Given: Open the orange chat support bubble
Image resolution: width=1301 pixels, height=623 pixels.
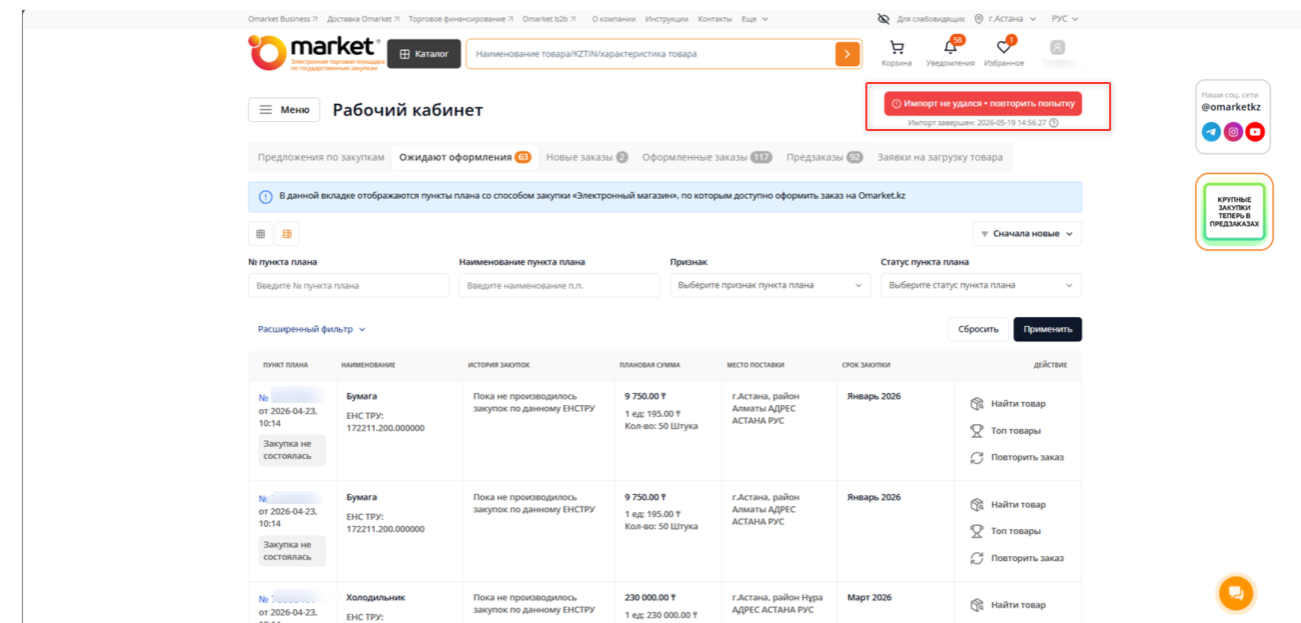Looking at the screenshot, I should tap(1235, 593).
